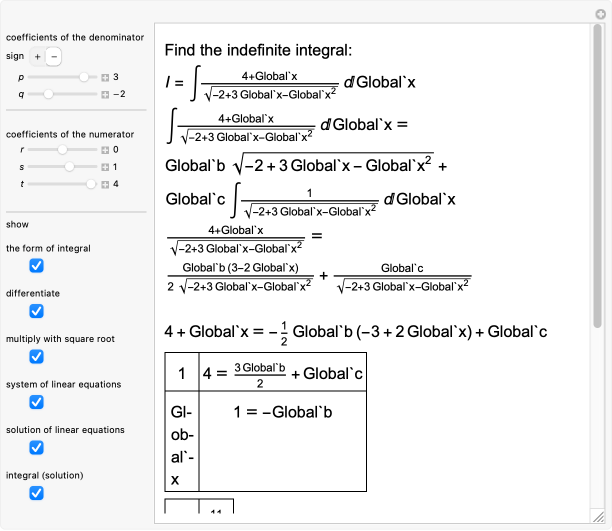Click the r coefficient slider thumb
This screenshot has height=531, width=612.
pyautogui.click(x=62, y=149)
